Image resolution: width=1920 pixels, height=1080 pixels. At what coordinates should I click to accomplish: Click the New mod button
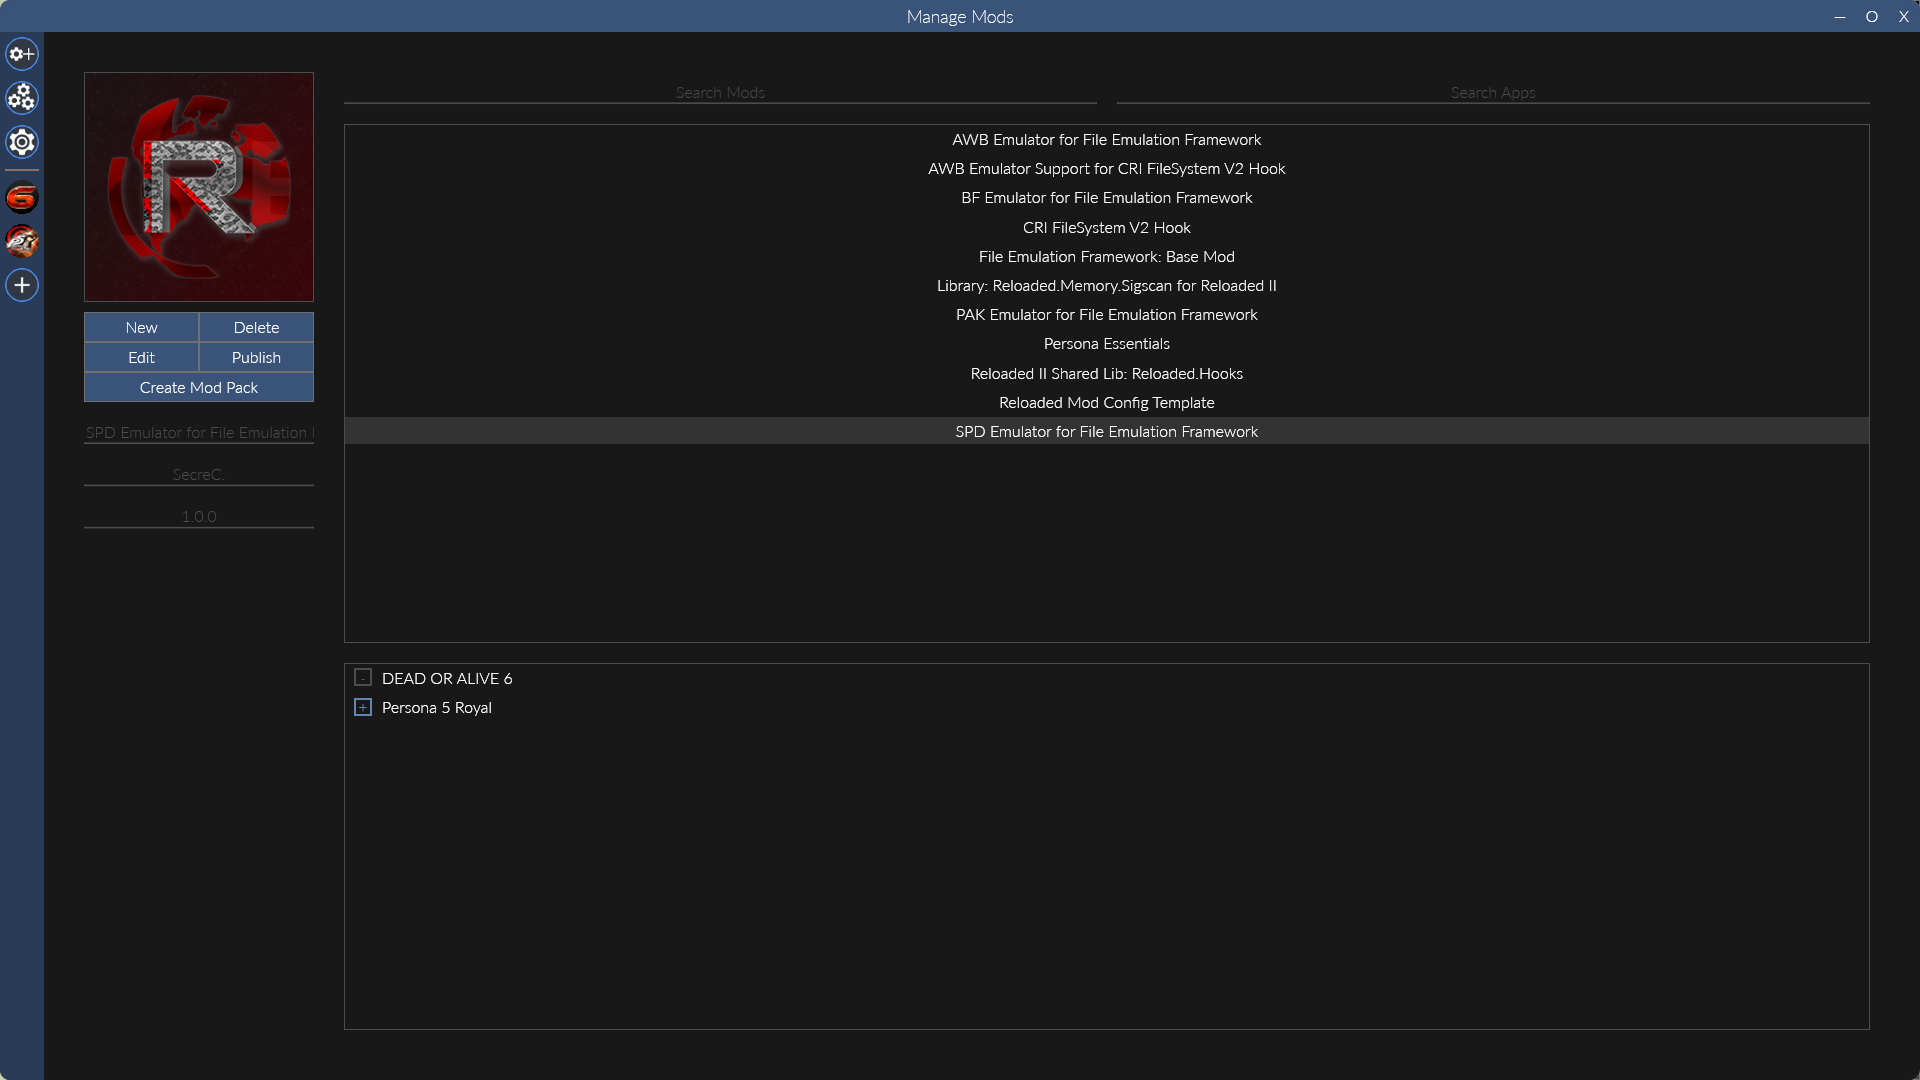point(141,327)
